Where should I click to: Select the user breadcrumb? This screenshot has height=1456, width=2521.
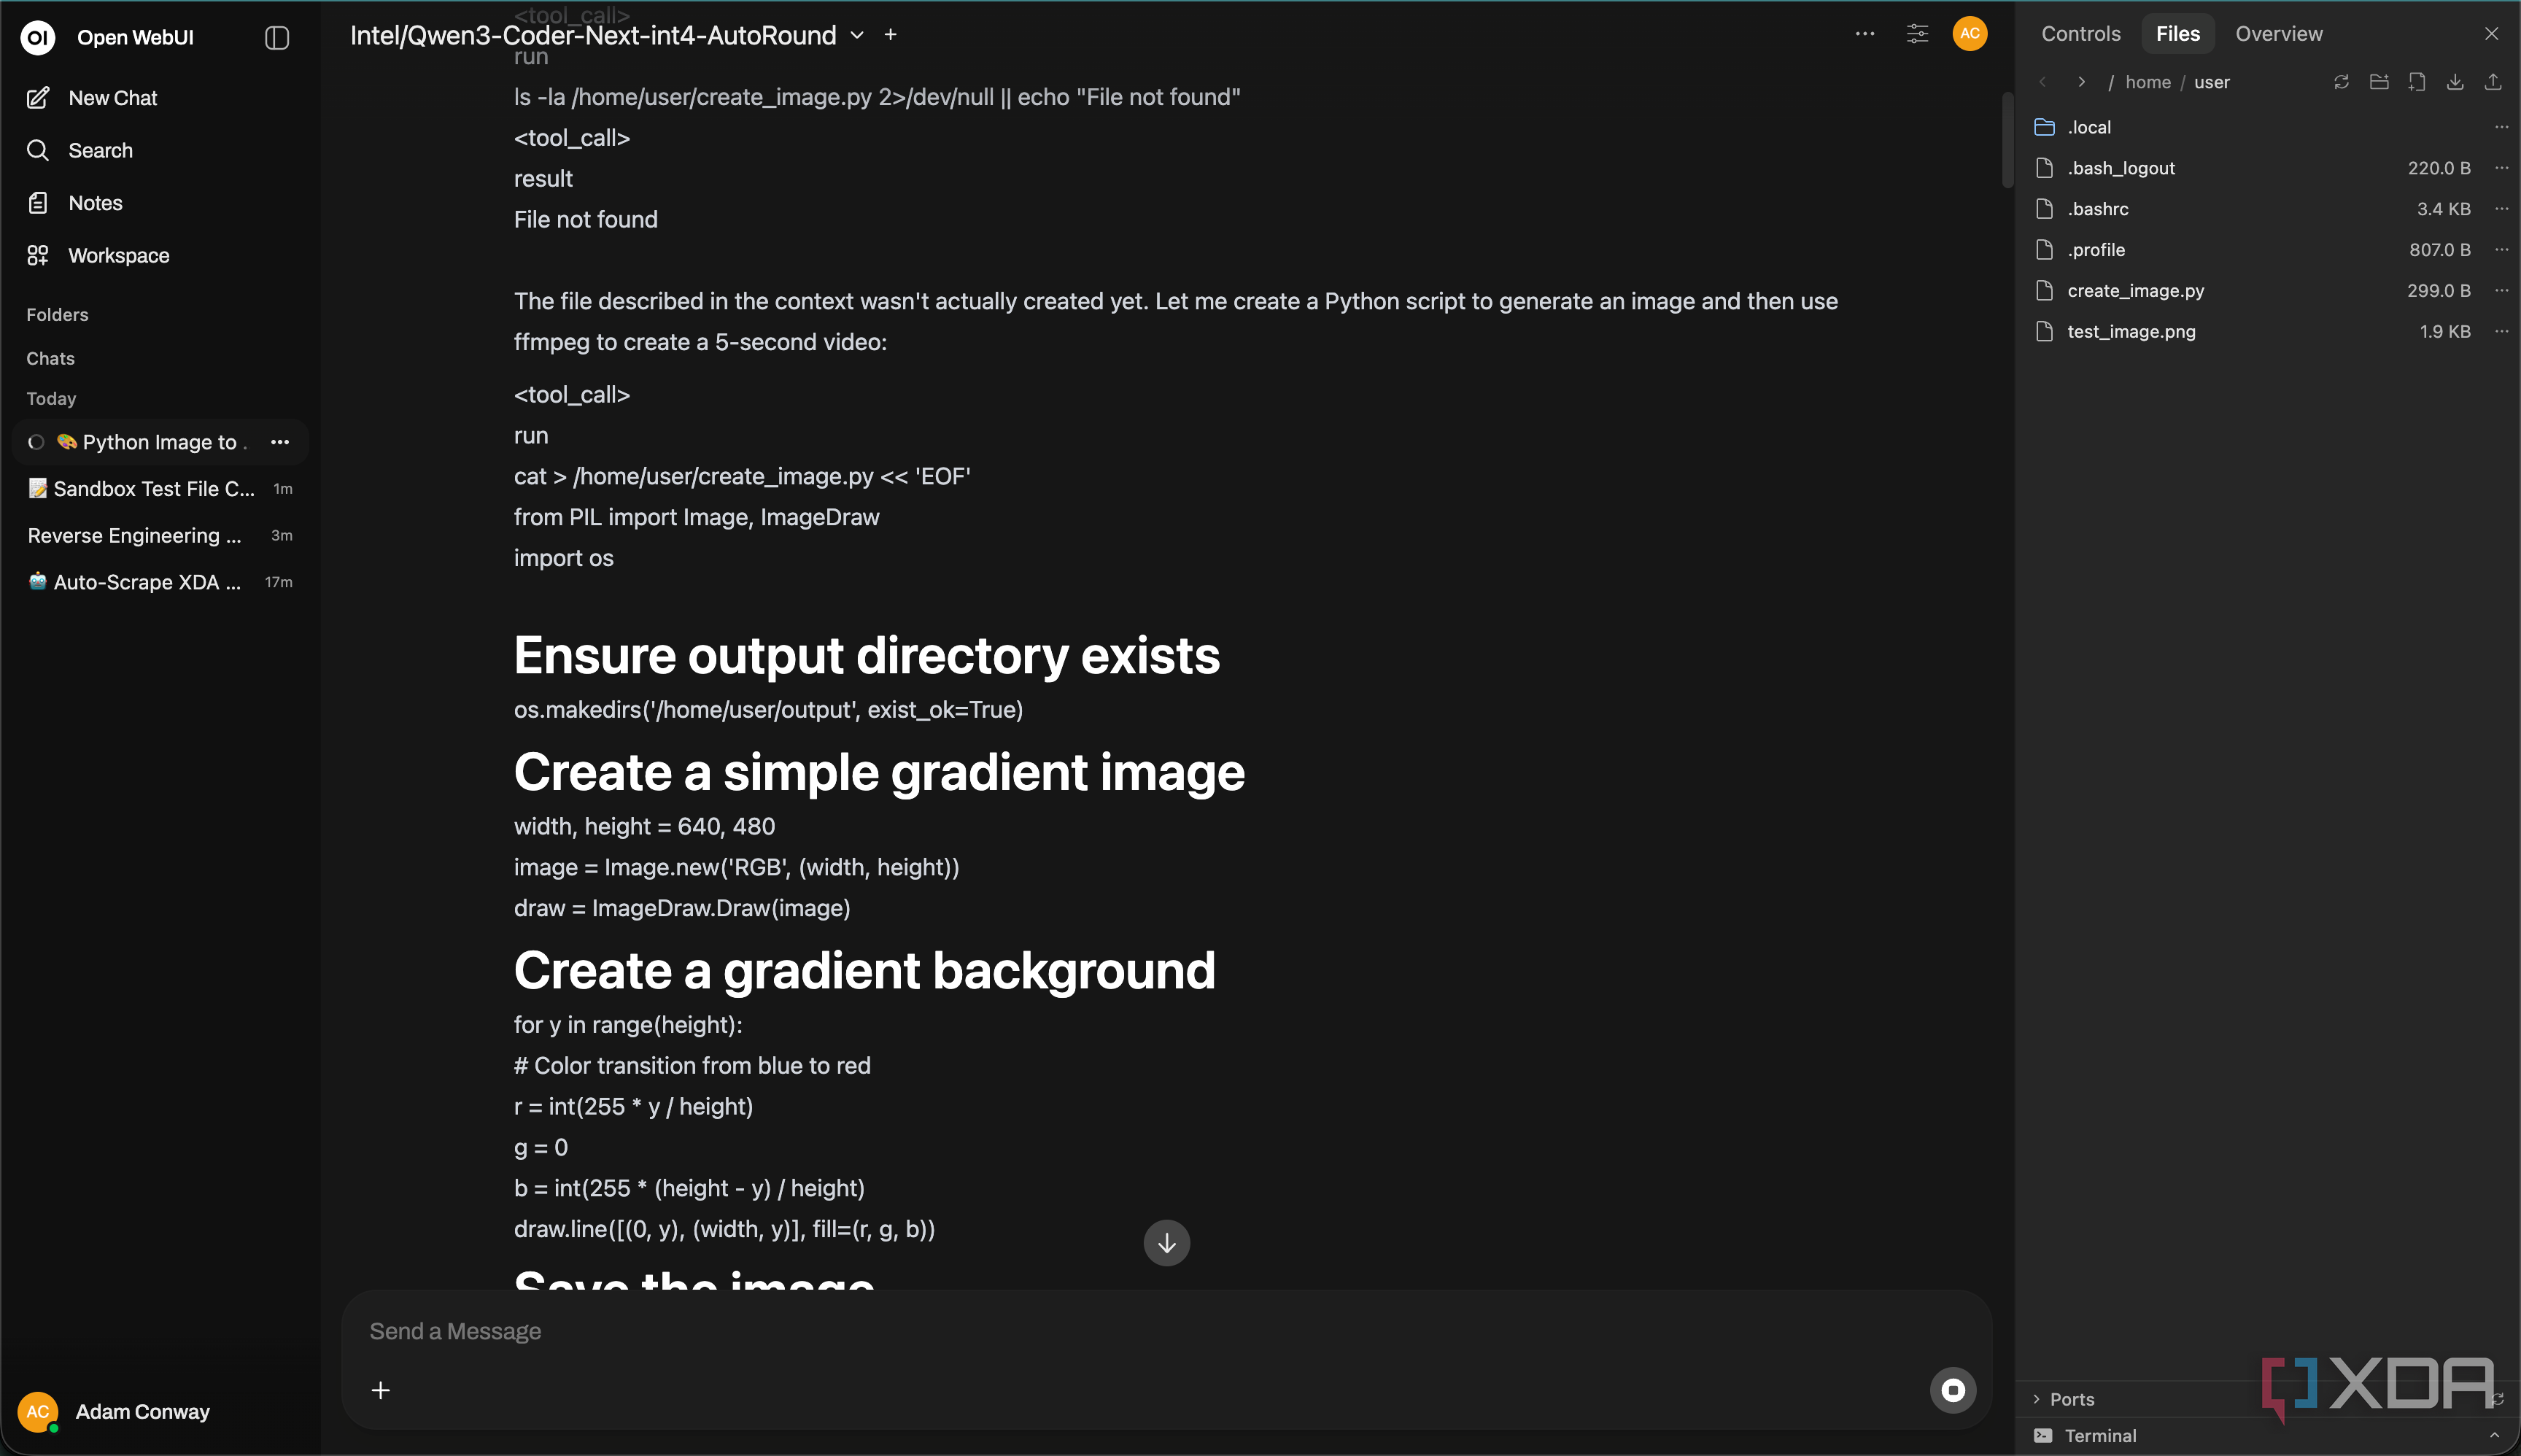point(2211,82)
